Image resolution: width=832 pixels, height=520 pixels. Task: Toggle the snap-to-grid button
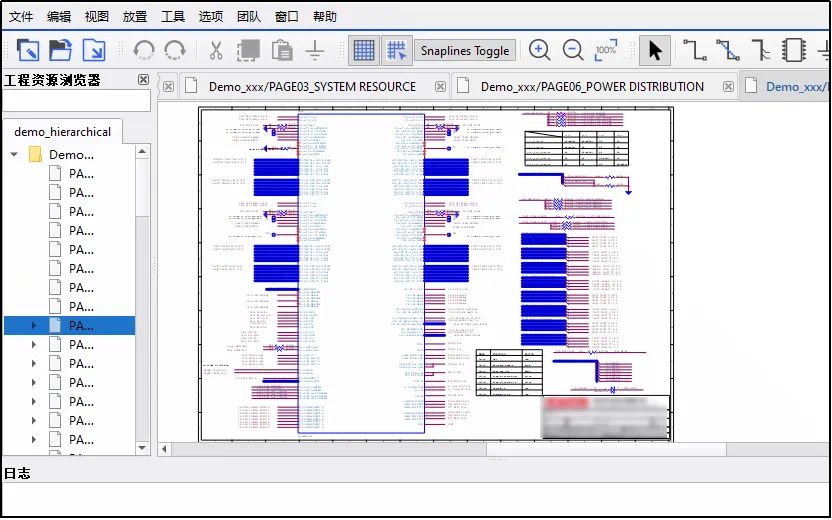[x=397, y=50]
